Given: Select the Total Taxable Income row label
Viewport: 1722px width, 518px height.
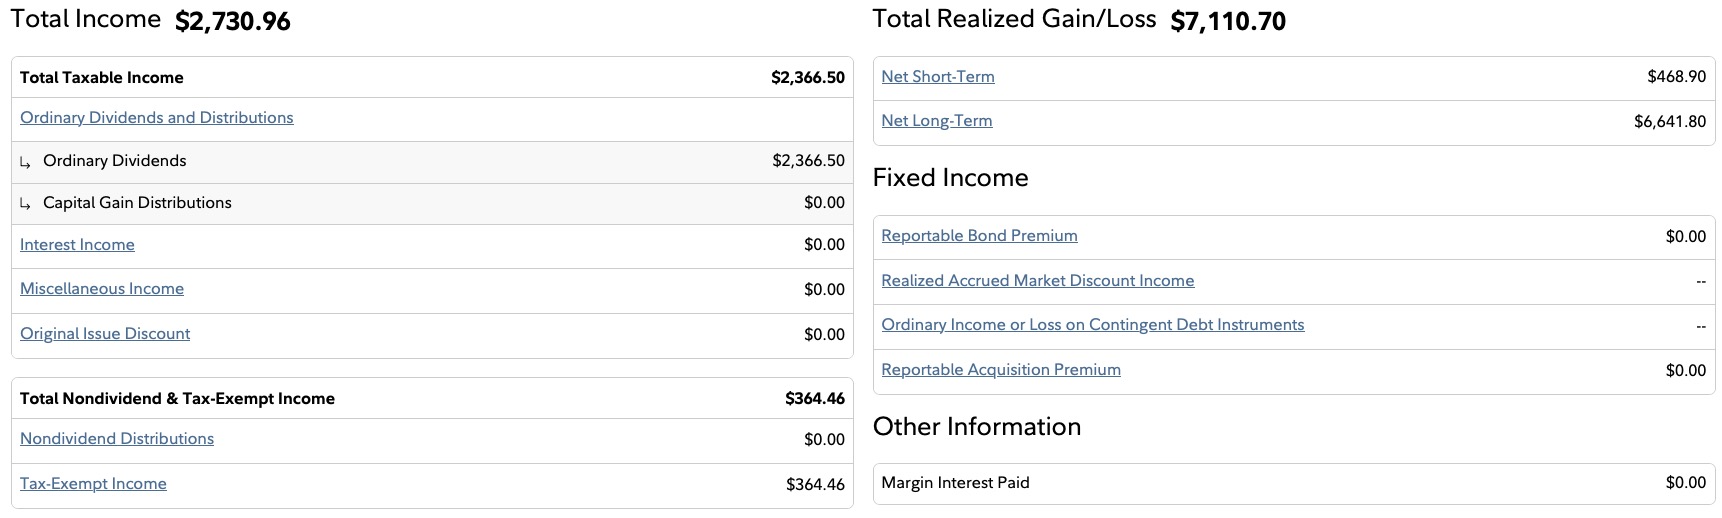Looking at the screenshot, I should pyautogui.click(x=102, y=78).
